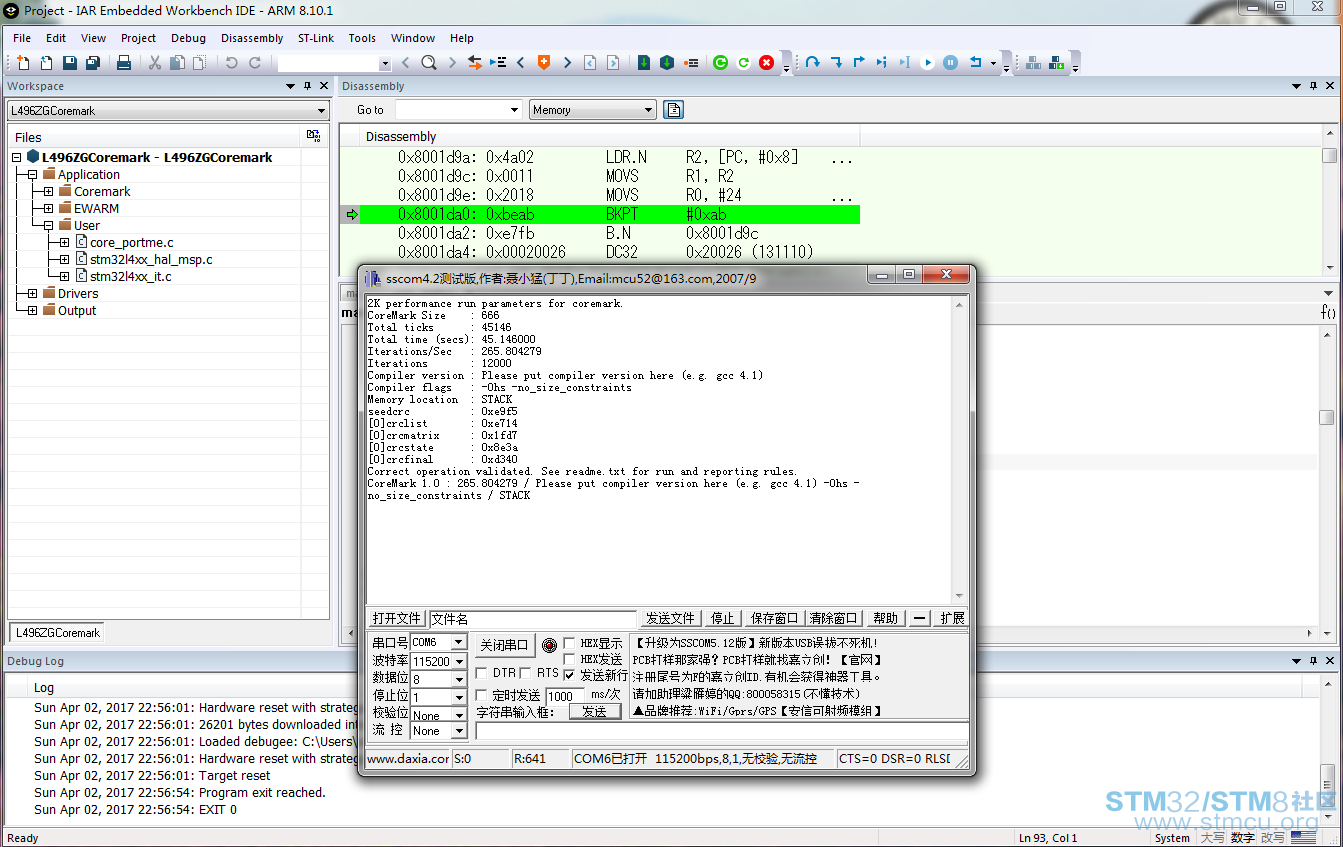The image size is (1343, 847).
Task: Click the 扩展 extend button
Action: pyautogui.click(x=952, y=618)
